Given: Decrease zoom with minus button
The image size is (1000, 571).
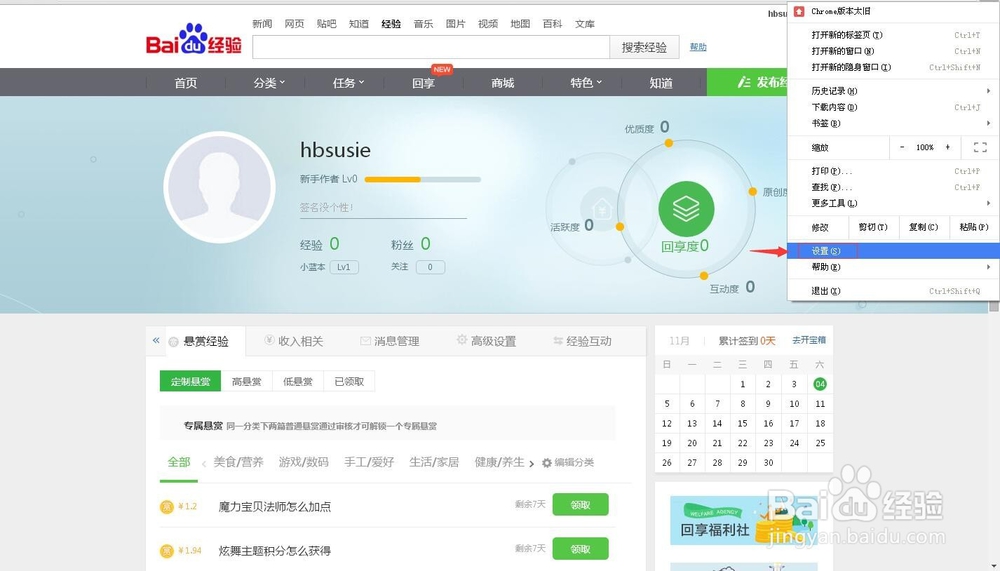Looking at the screenshot, I should click(x=902, y=147).
